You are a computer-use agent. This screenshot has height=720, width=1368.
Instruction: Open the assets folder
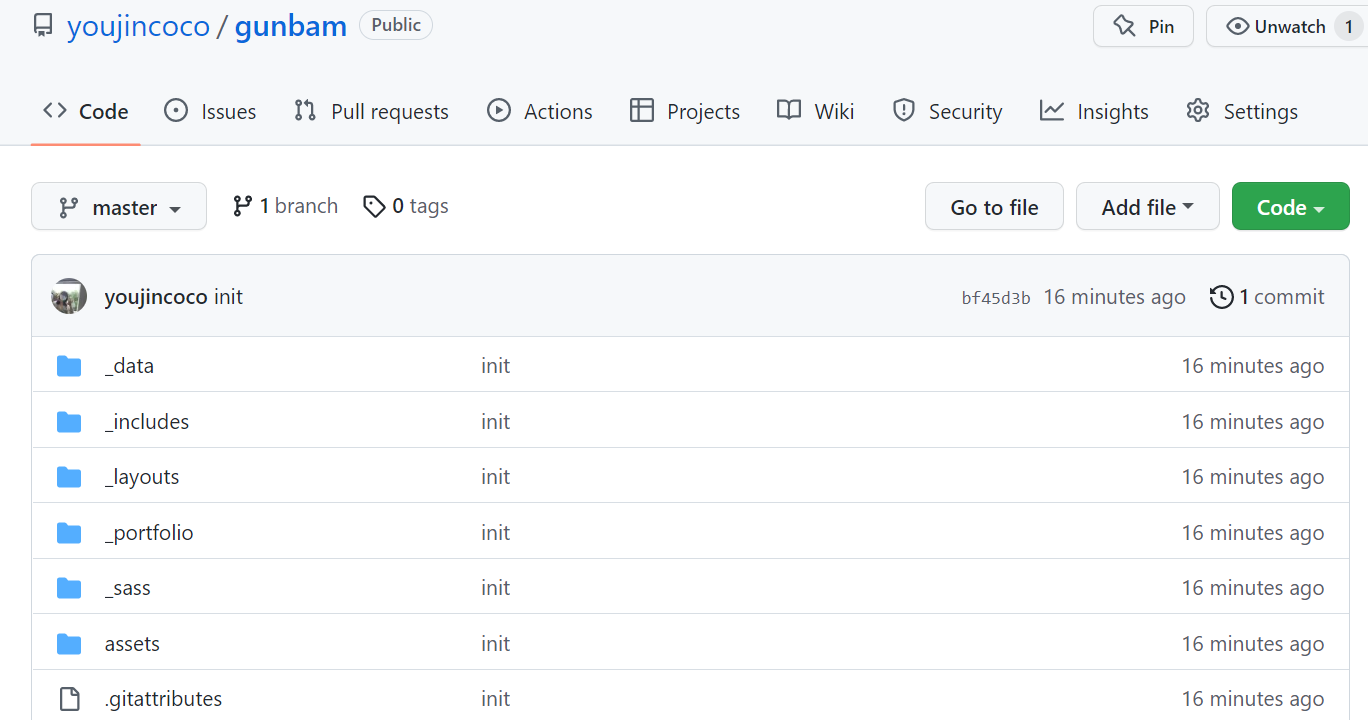point(132,644)
